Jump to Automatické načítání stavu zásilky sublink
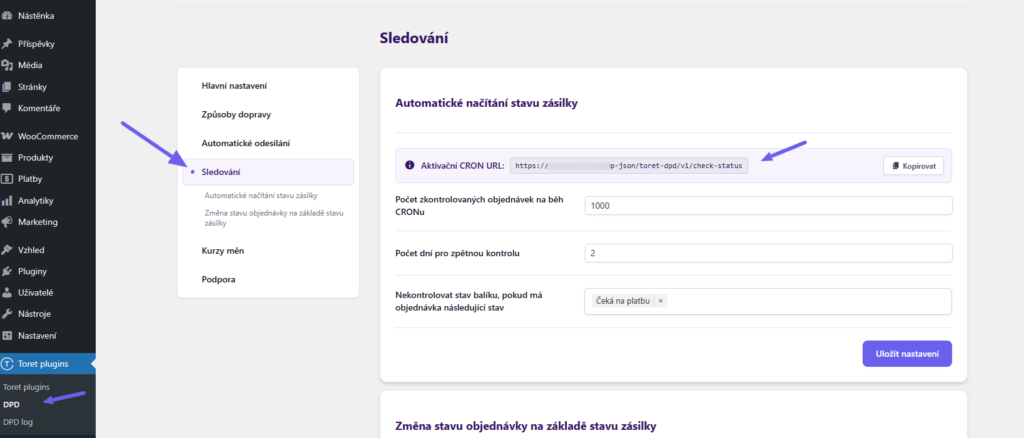Viewport: 1024px width, 438px height. [261, 195]
